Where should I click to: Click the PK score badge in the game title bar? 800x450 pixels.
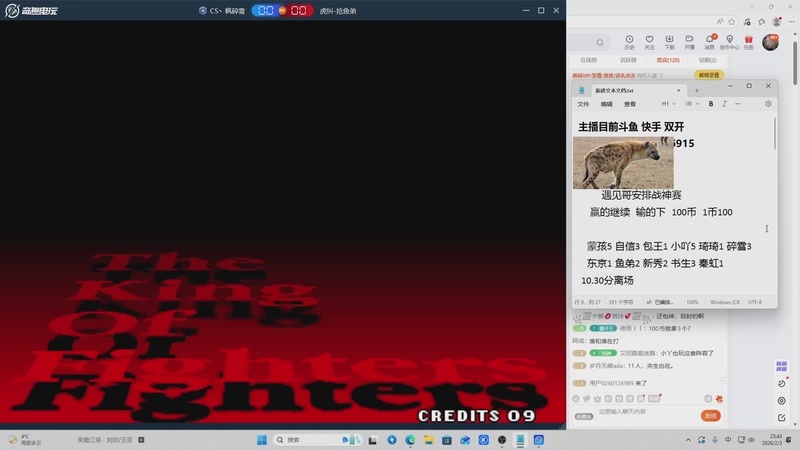pyautogui.click(x=282, y=10)
